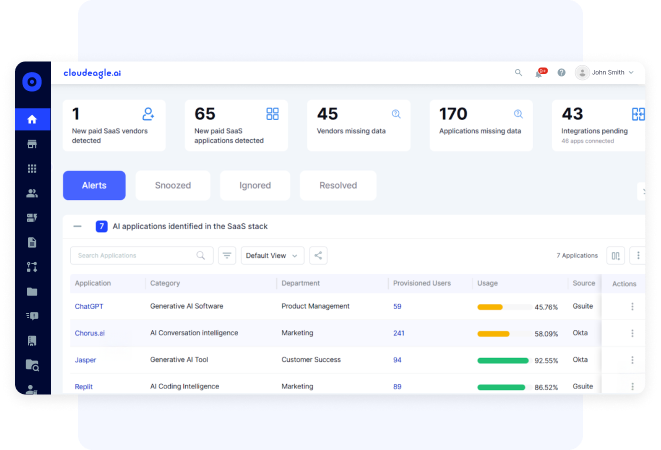Image resolution: width=661 pixels, height=450 pixels.
Task: Open the column layout icon near 7 Applications
Action: (x=615, y=256)
